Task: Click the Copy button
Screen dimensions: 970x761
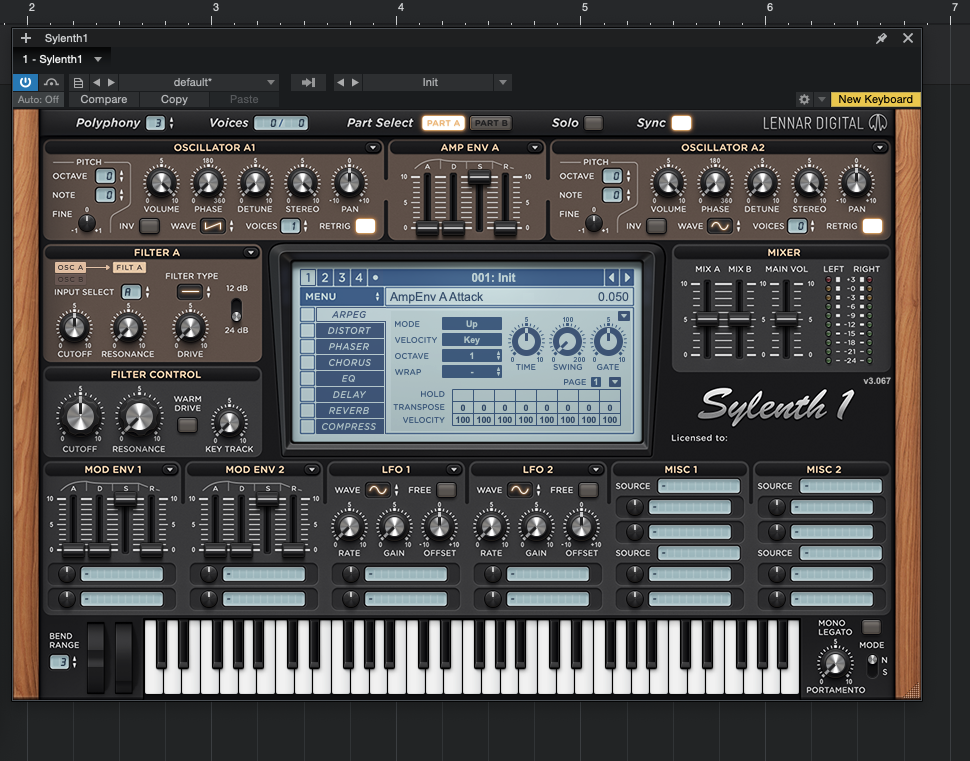Action: point(174,99)
